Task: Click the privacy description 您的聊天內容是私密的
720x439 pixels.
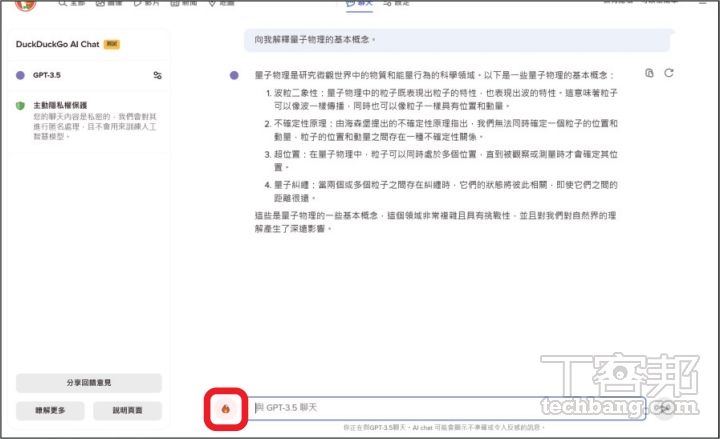Action: click(x=95, y=126)
